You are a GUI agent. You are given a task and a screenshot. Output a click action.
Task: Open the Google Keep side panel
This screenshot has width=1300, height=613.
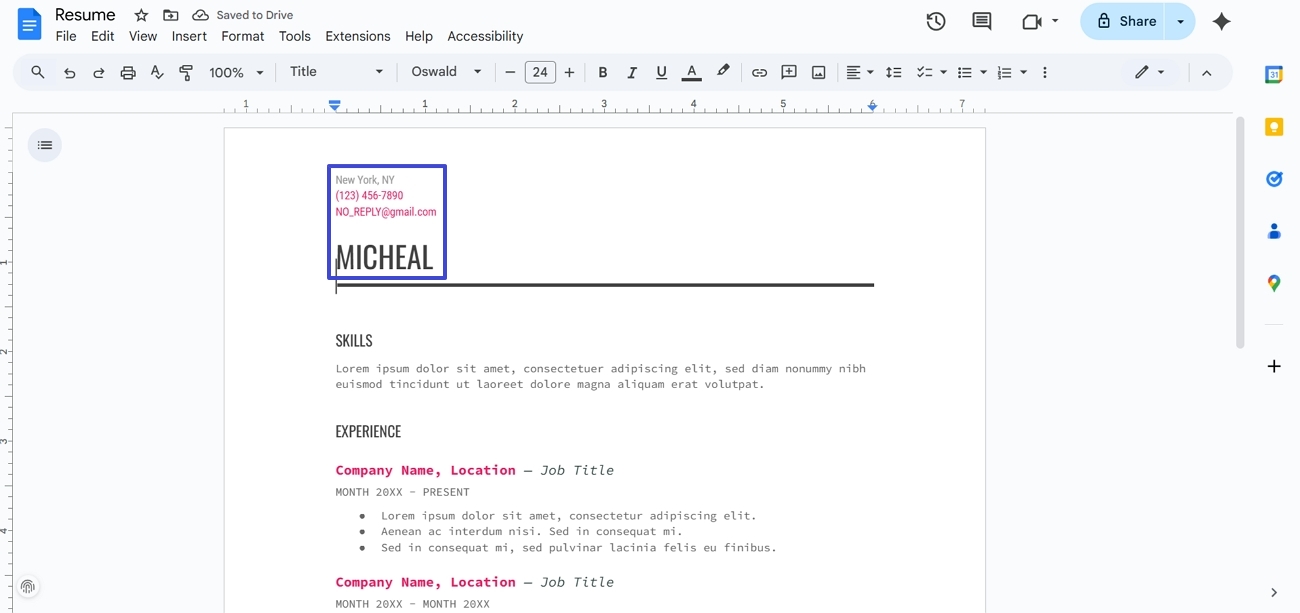pos(1273,127)
